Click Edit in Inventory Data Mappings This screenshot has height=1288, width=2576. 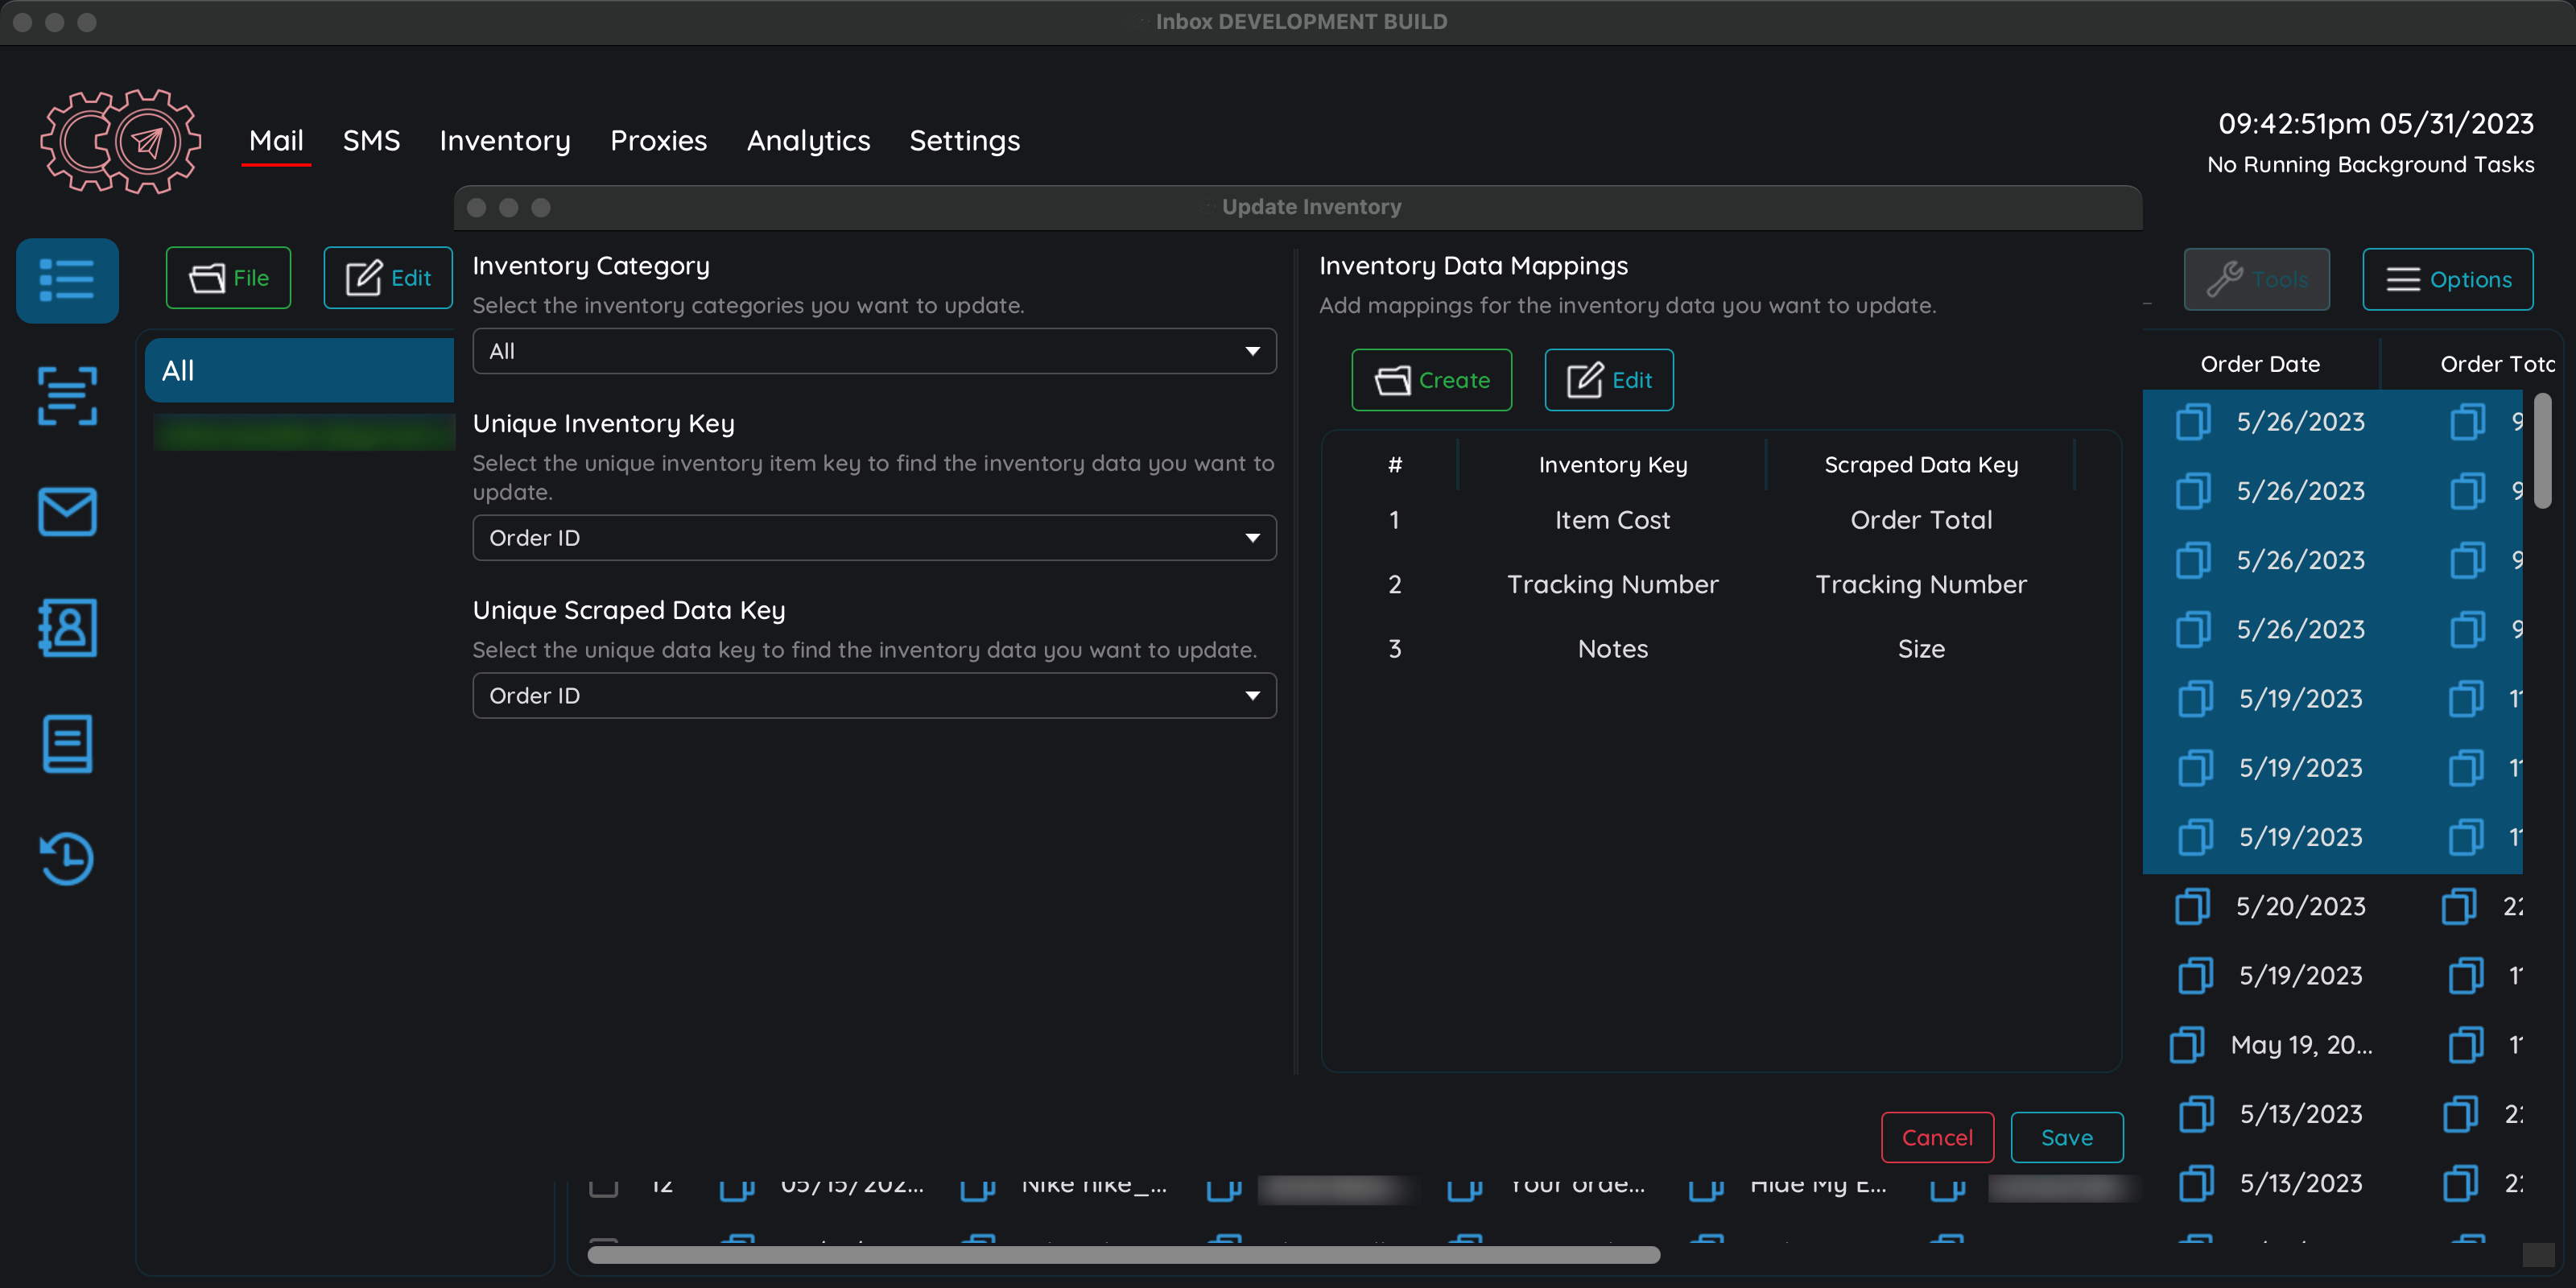pyautogui.click(x=1609, y=380)
